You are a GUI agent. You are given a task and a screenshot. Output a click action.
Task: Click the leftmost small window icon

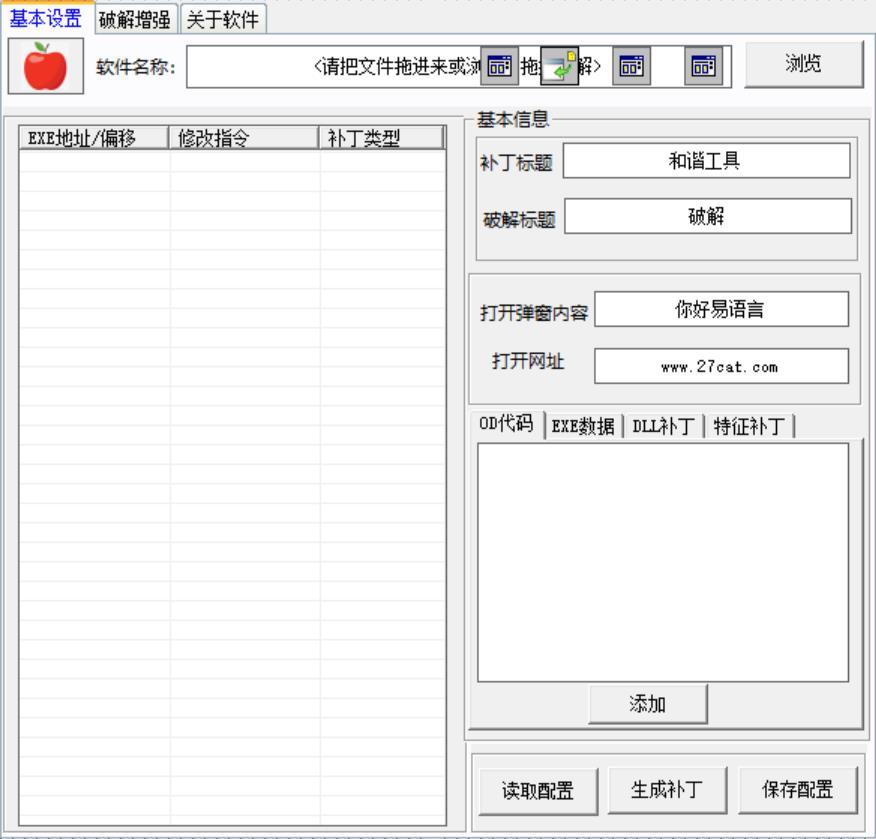pyautogui.click(x=499, y=67)
